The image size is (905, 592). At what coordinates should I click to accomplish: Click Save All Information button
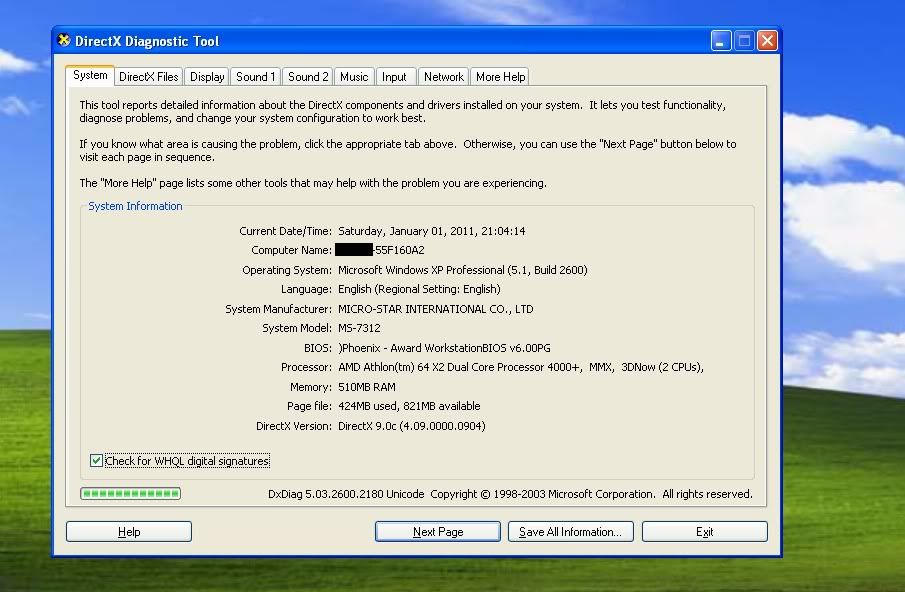point(570,531)
